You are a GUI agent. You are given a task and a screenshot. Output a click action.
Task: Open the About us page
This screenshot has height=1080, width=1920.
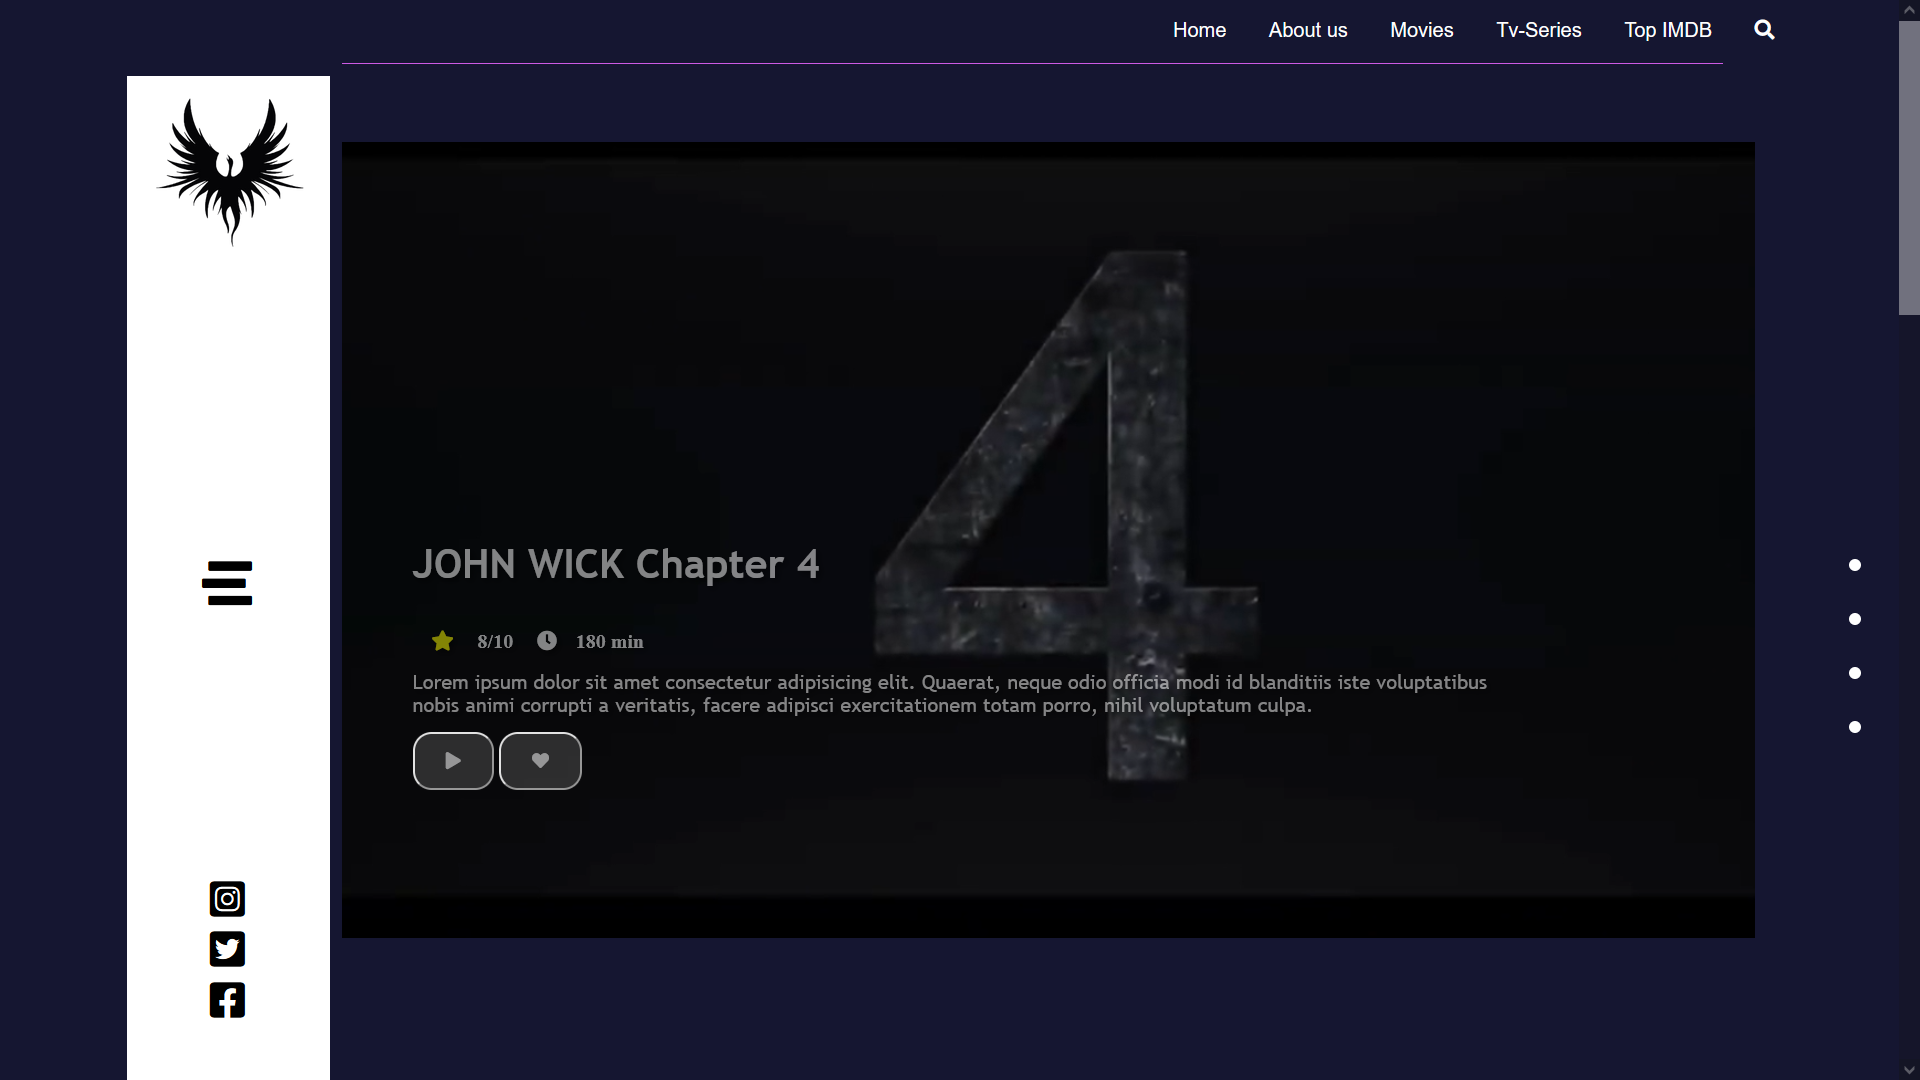click(x=1308, y=30)
